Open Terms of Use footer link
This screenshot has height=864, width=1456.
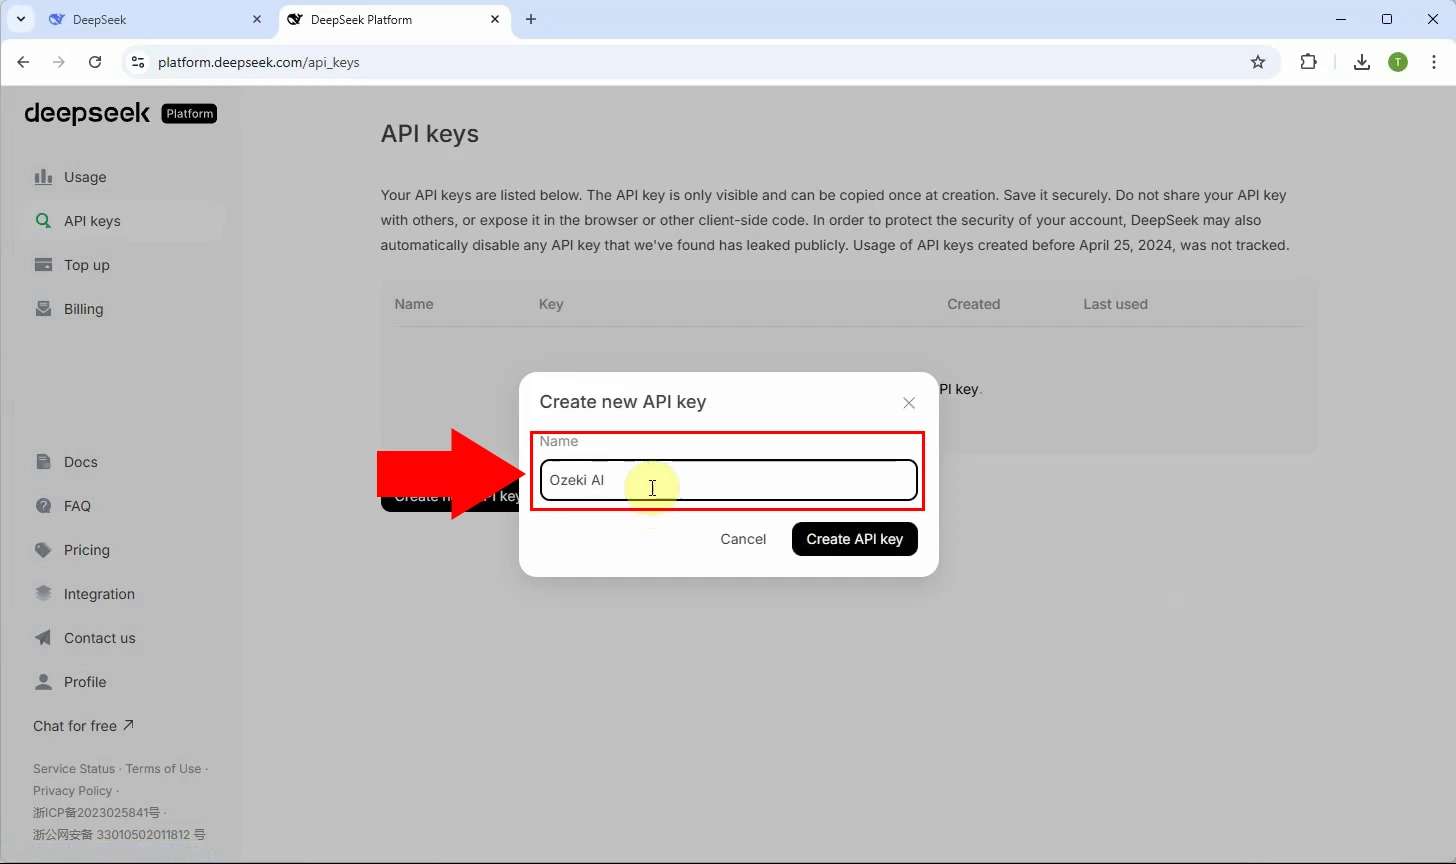163,769
